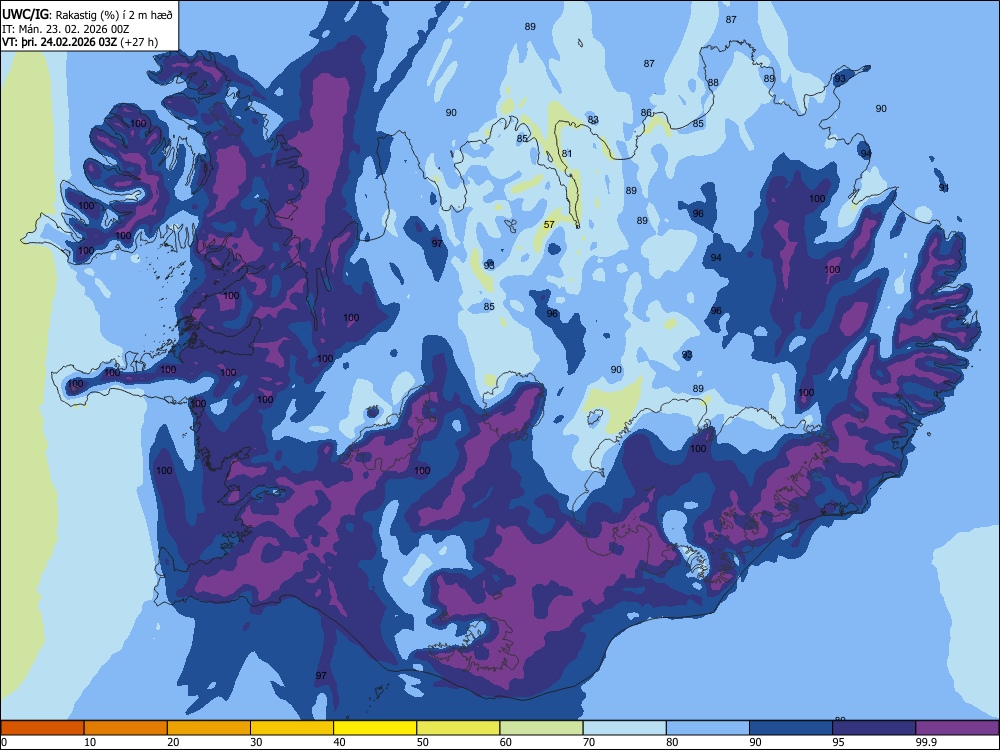Click the legend tick label 10
1000x750 pixels.
coord(90,742)
